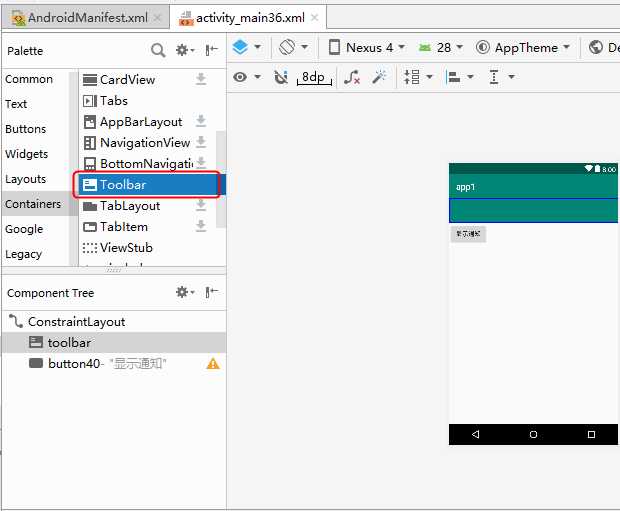Hide the Palette panel

click(x=212, y=50)
